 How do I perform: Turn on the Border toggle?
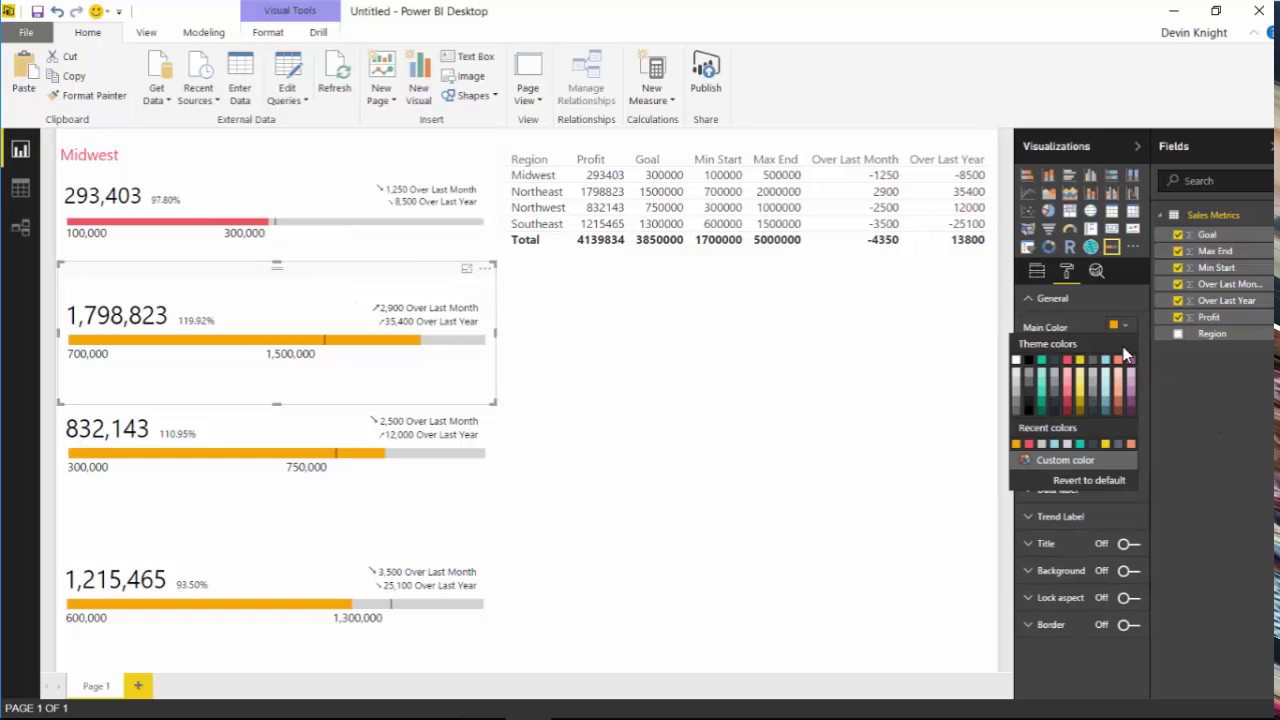point(1128,625)
